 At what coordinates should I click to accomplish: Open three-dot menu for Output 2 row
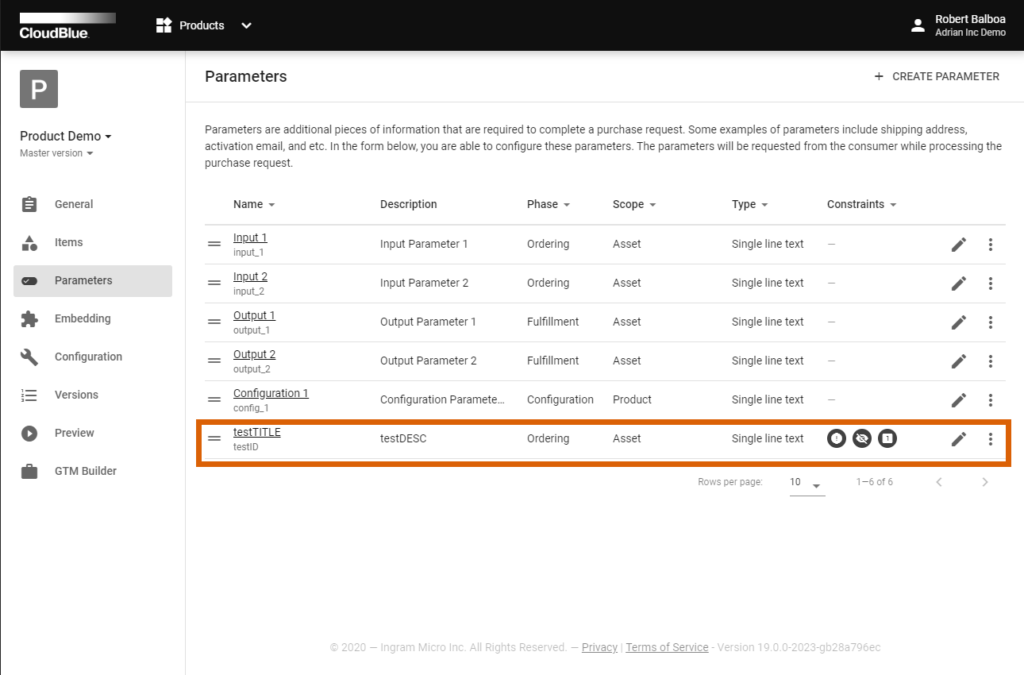point(990,361)
